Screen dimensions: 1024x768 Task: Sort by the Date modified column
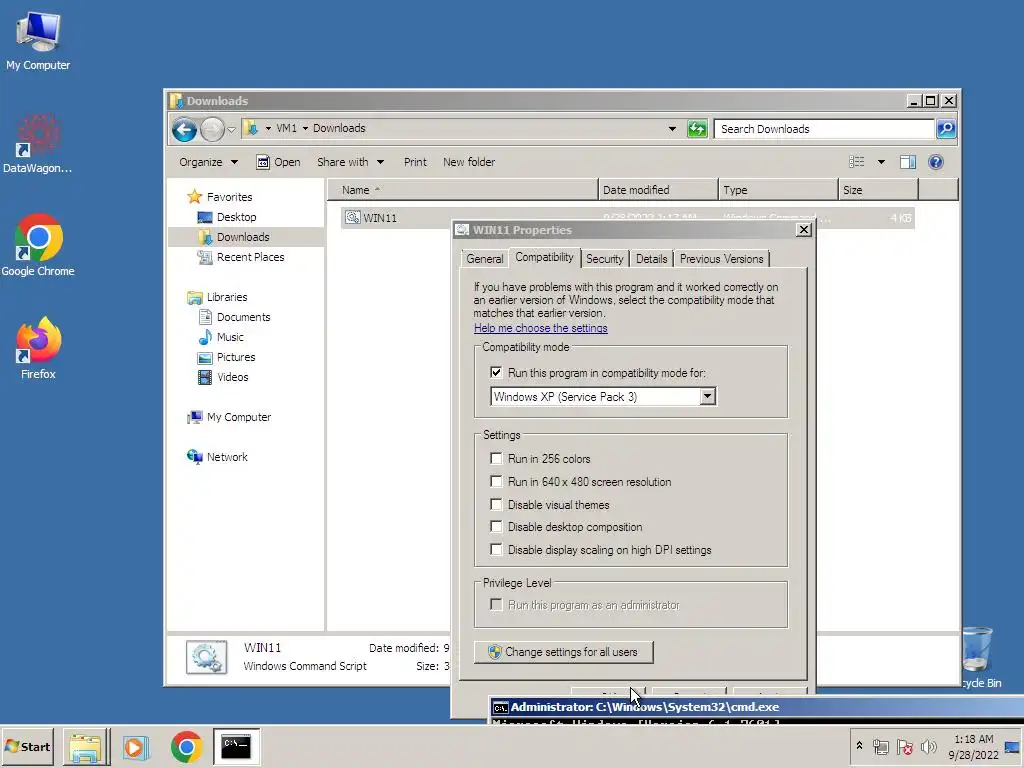coord(658,190)
